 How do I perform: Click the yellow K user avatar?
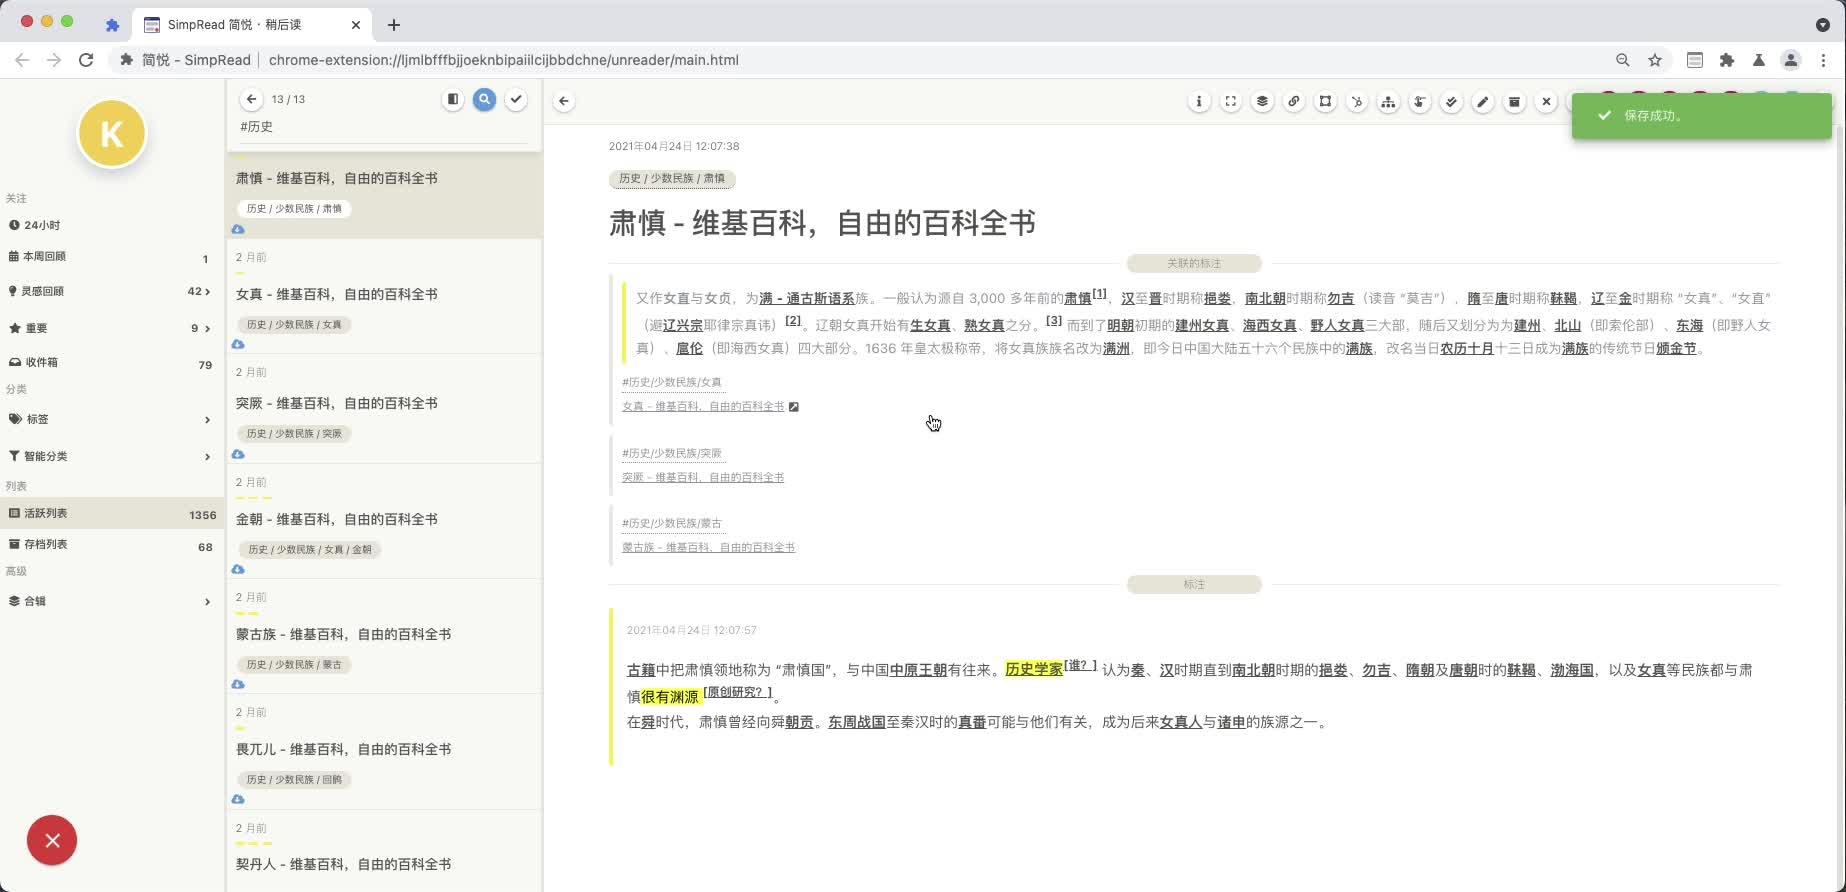click(112, 133)
